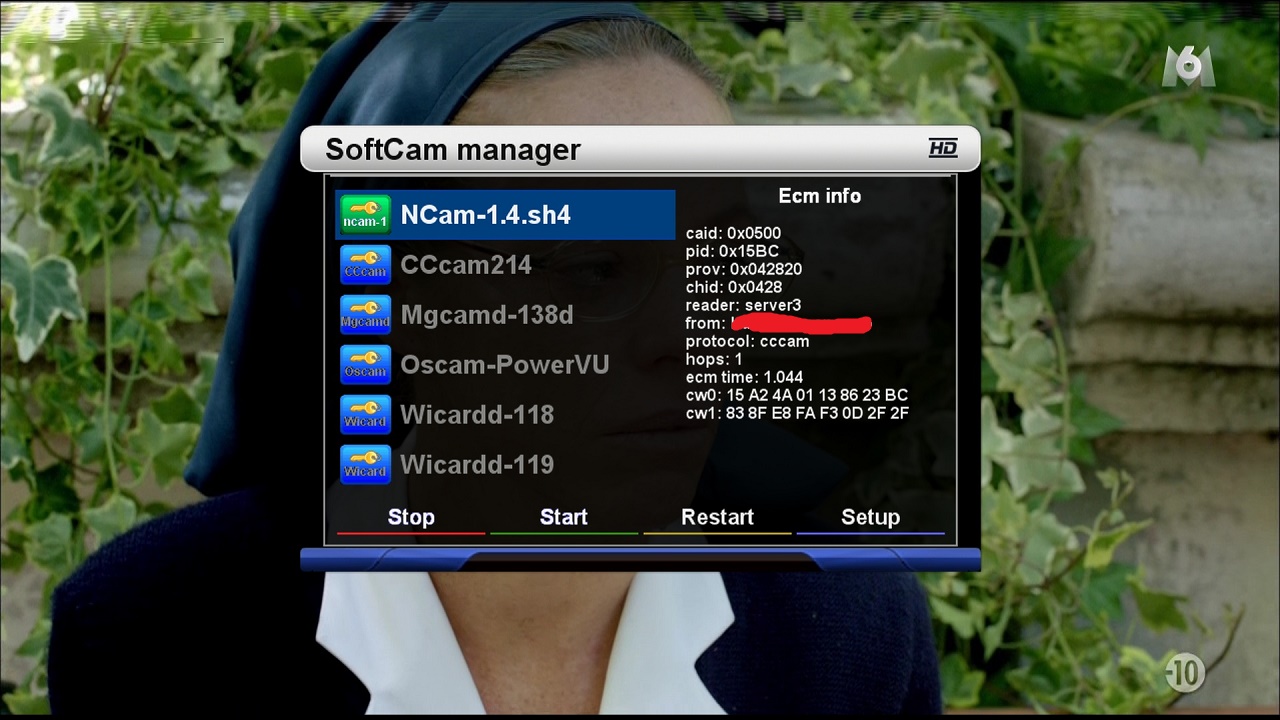Click the protocol: cccam line
The height and width of the screenshot is (720, 1280).
(747, 341)
